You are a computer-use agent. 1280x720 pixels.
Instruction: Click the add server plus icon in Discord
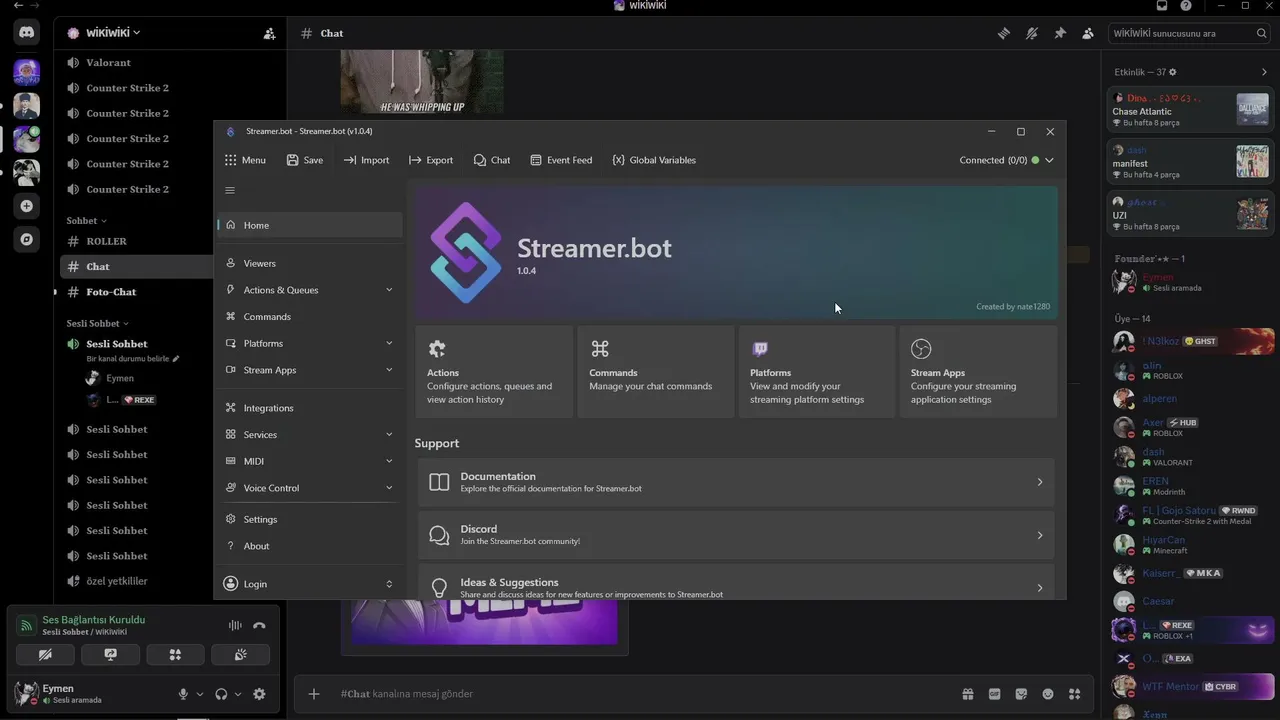tap(27, 206)
